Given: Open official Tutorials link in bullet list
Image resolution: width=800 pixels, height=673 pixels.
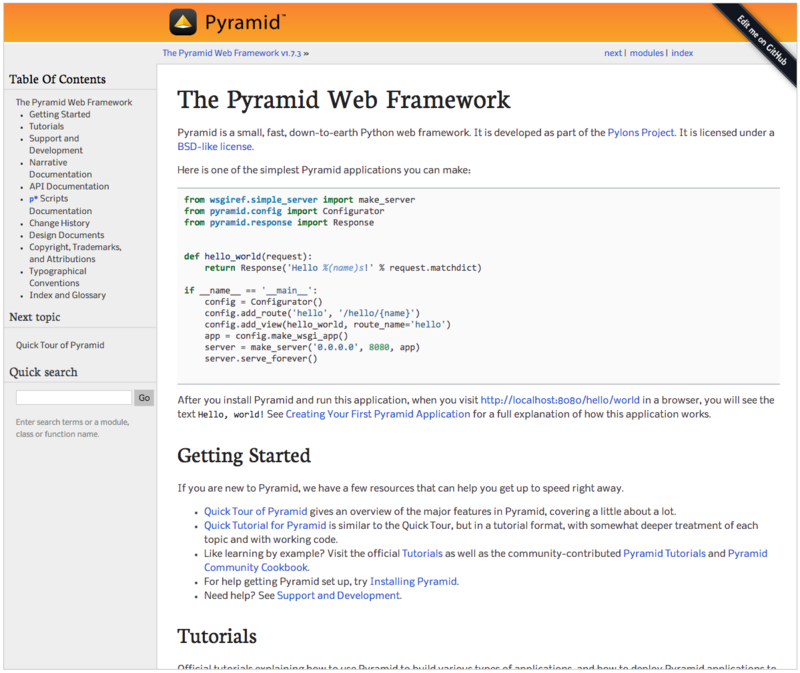Looking at the screenshot, I should point(422,554).
